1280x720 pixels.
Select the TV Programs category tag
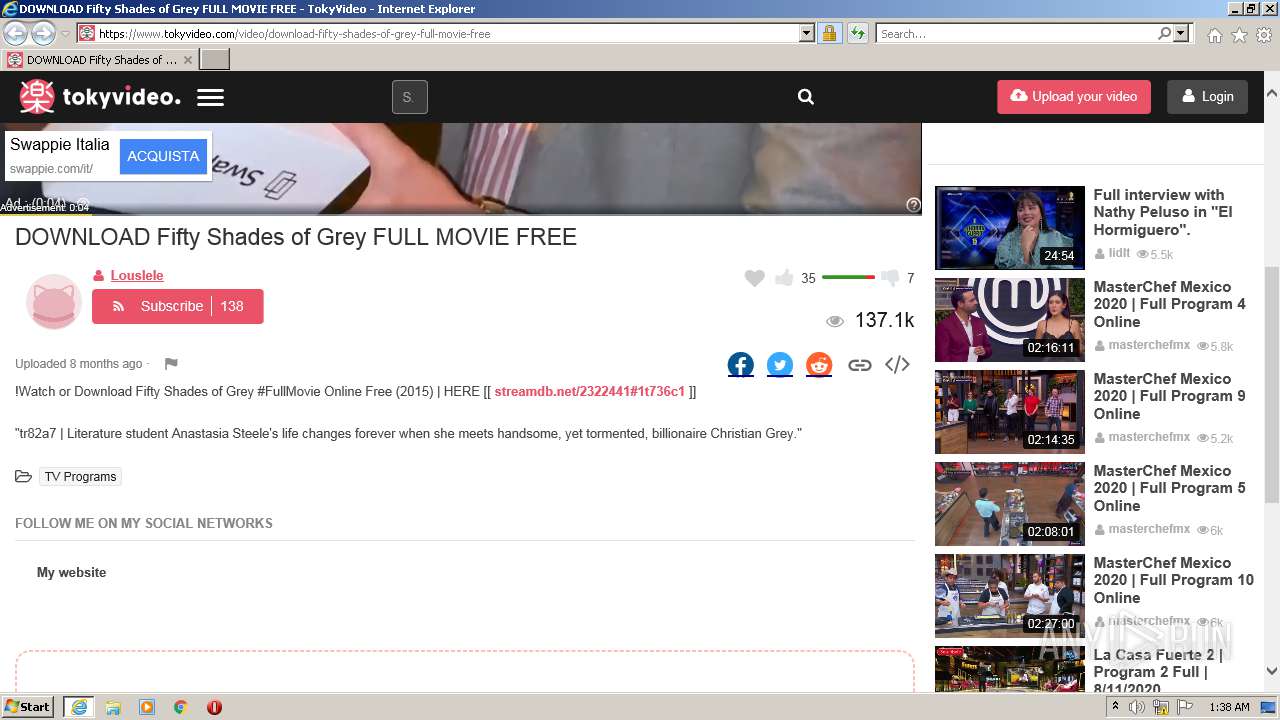click(x=80, y=477)
